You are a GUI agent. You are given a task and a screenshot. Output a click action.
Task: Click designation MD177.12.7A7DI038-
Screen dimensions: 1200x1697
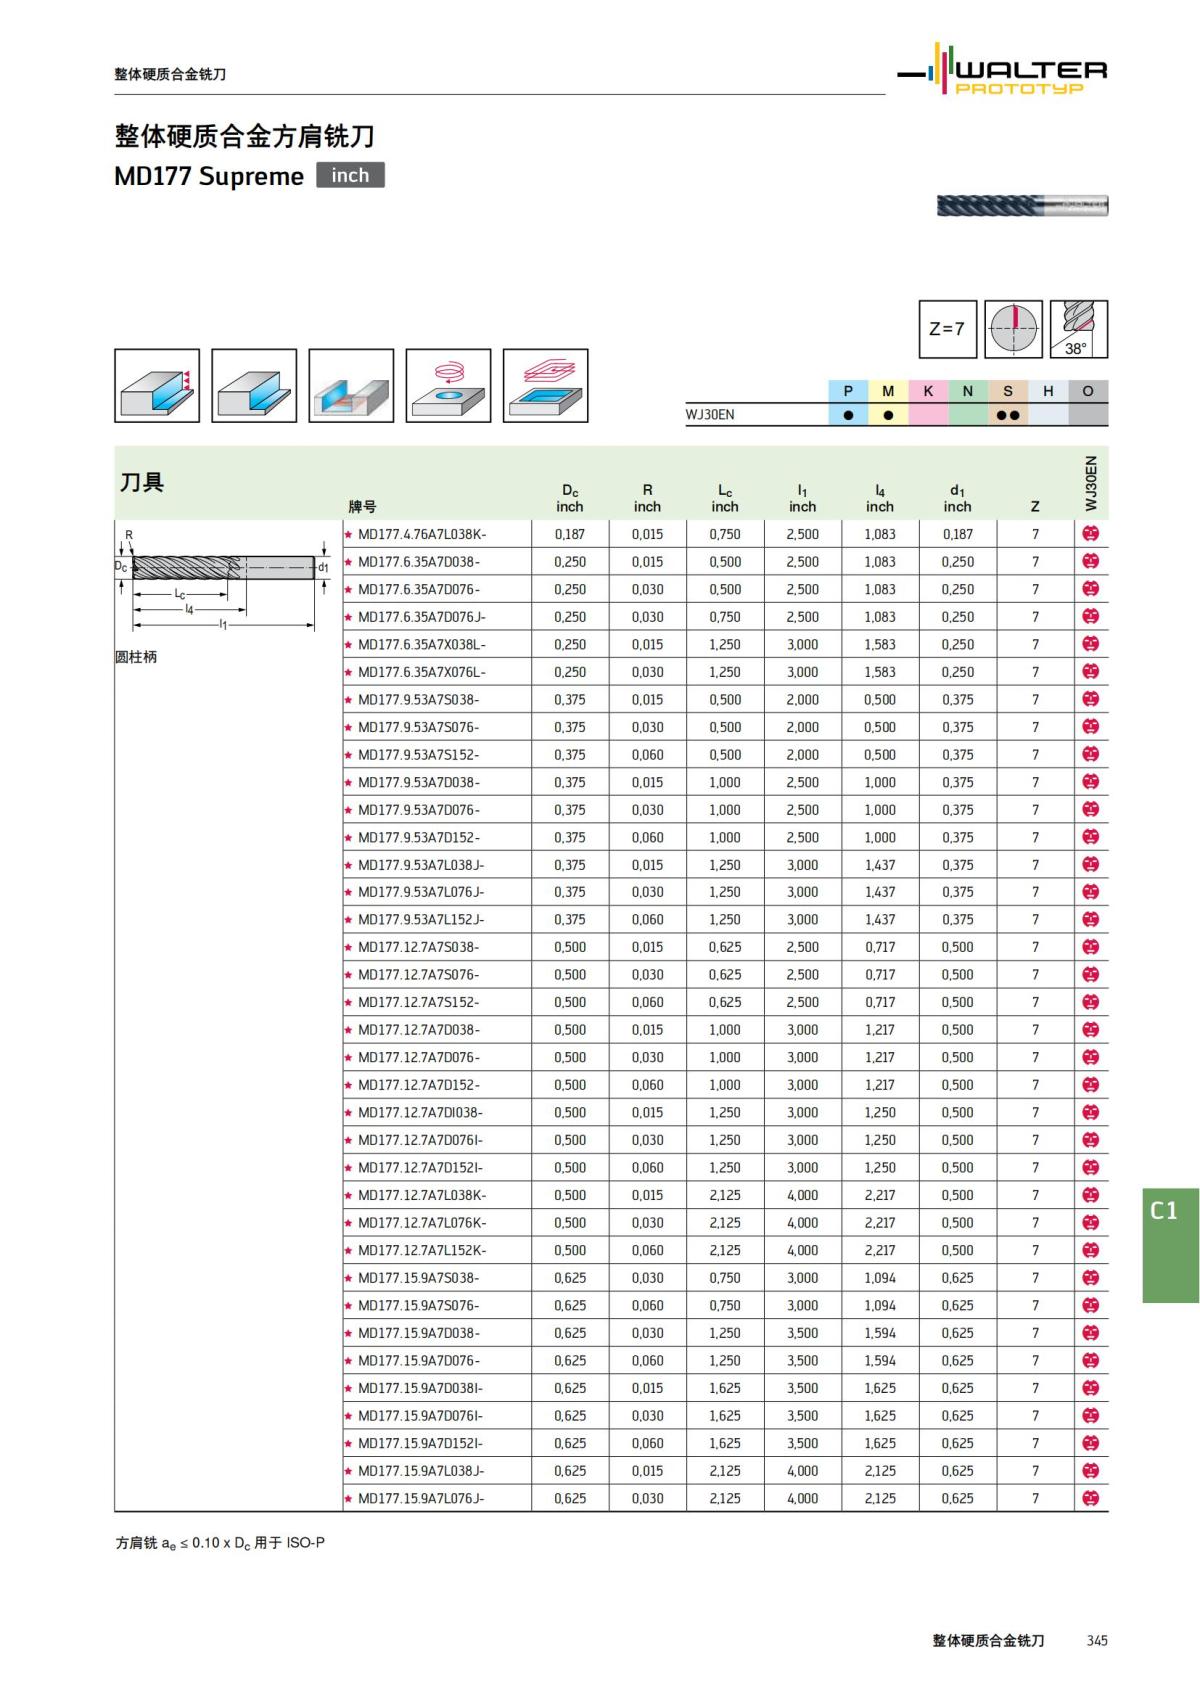pos(421,1112)
